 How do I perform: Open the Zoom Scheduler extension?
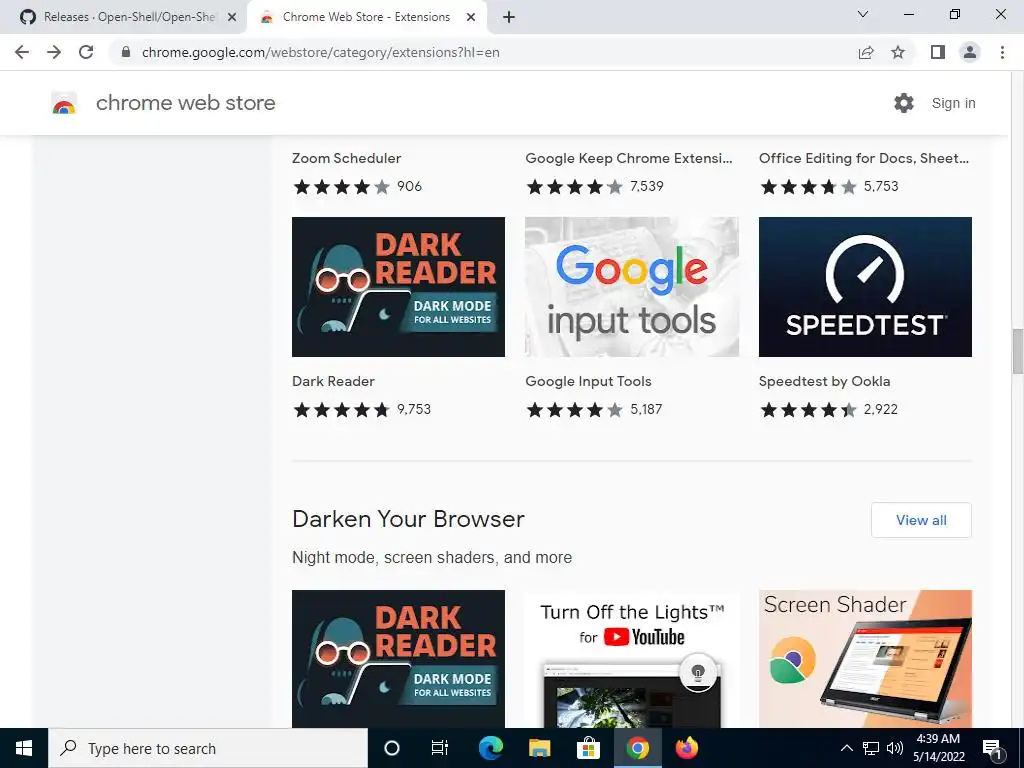coord(346,158)
